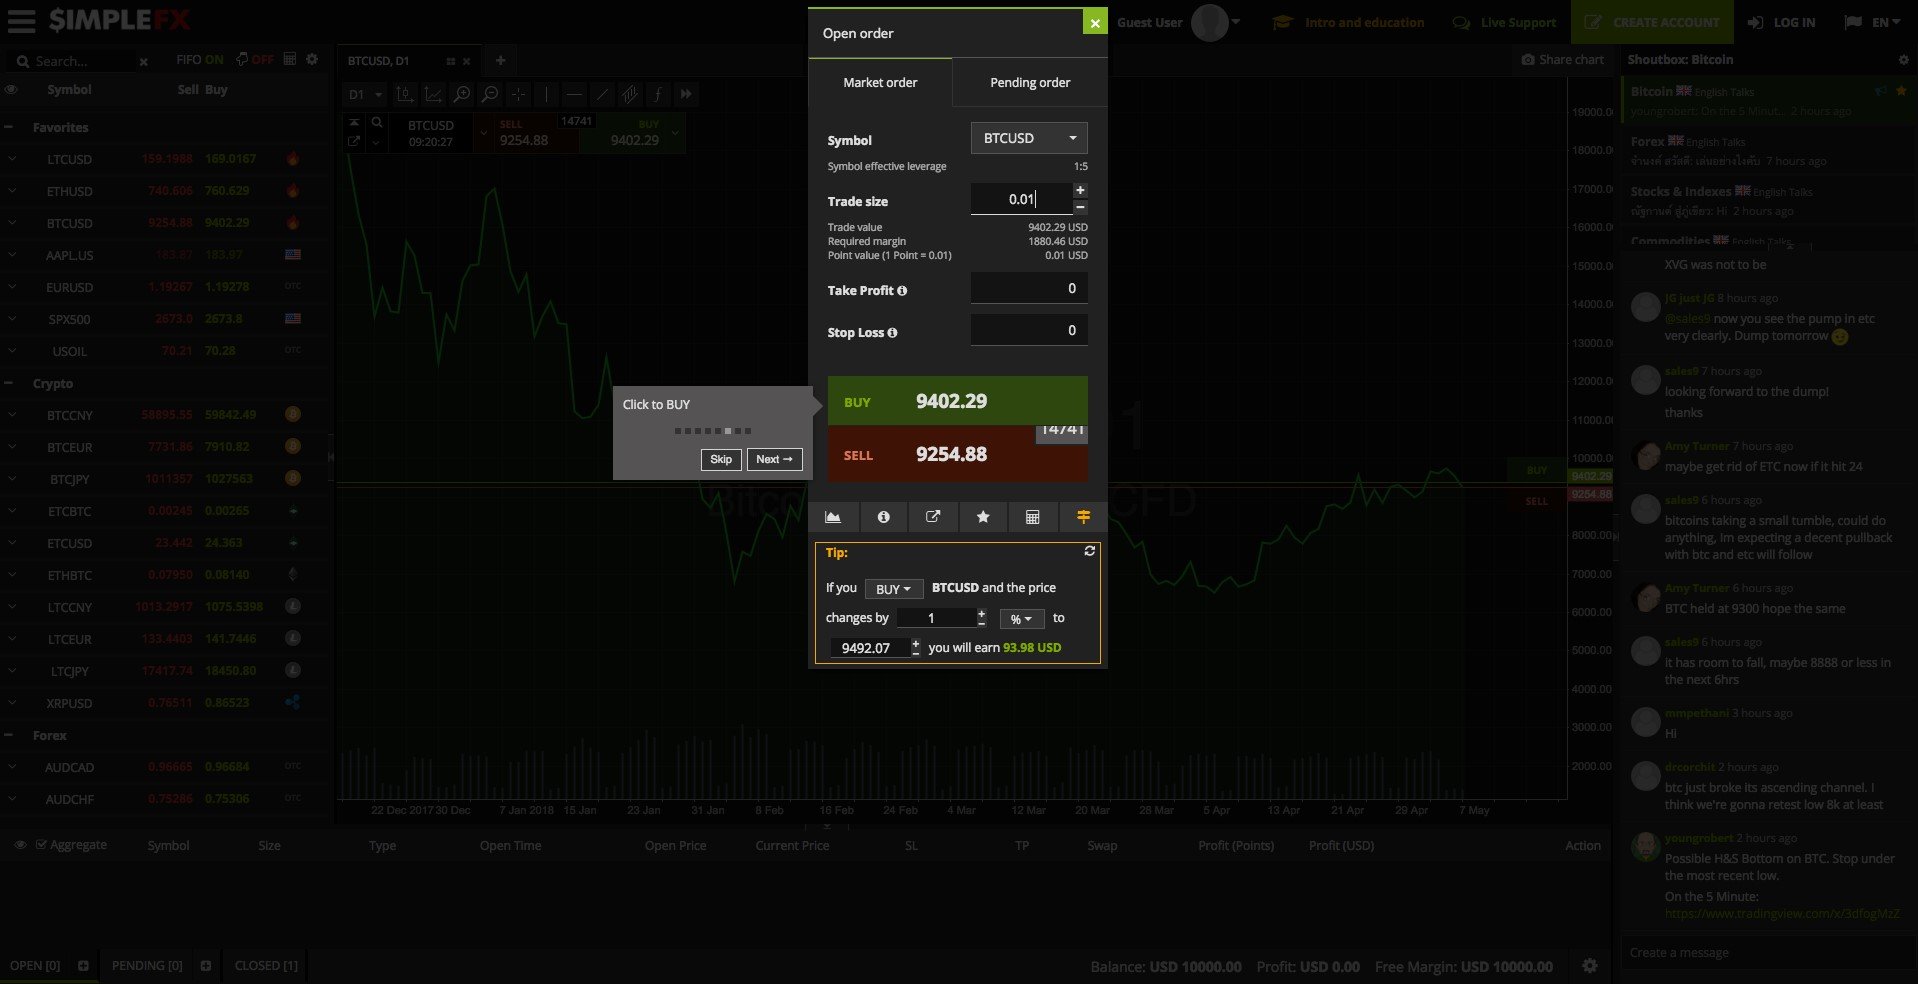Select the trend line drawing tool

tap(602, 94)
